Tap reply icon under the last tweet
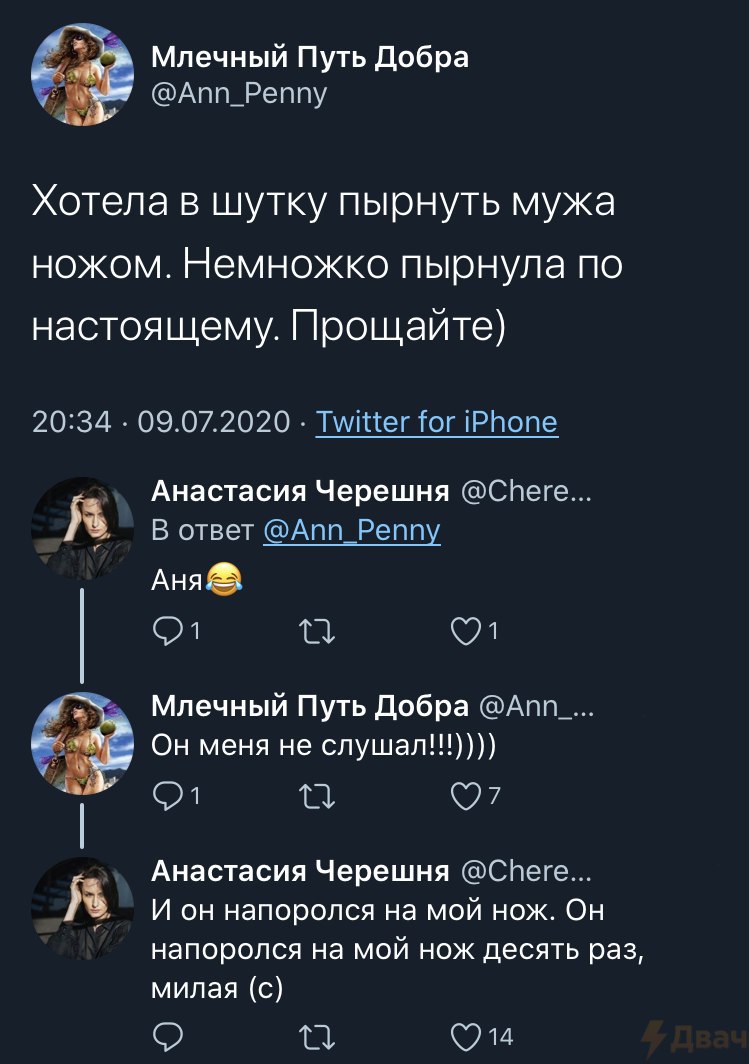The width and height of the screenshot is (749, 1064). (166, 1037)
